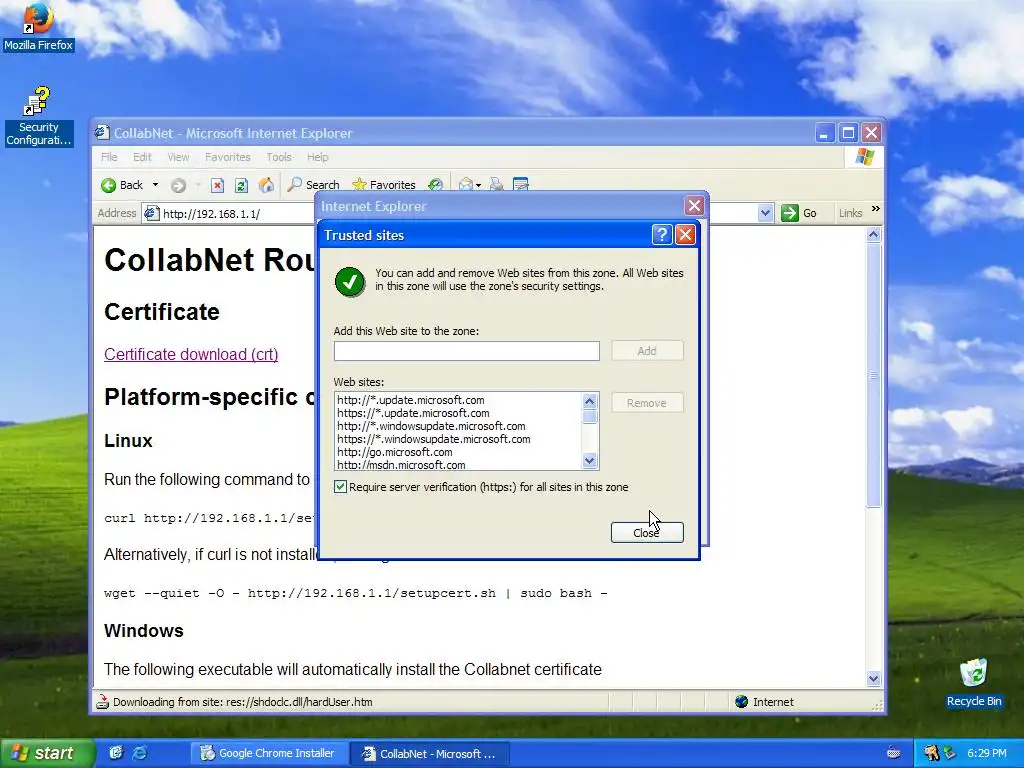Image resolution: width=1024 pixels, height=768 pixels.
Task: Select https://*.windowsupdate.microsoft.com entry
Action: [x=434, y=439]
